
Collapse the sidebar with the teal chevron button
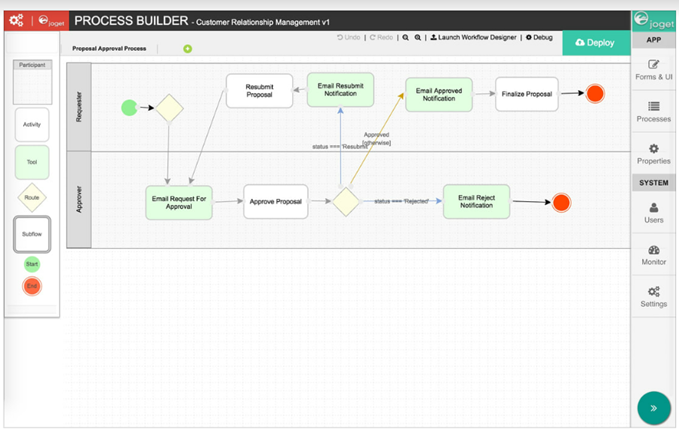click(653, 408)
